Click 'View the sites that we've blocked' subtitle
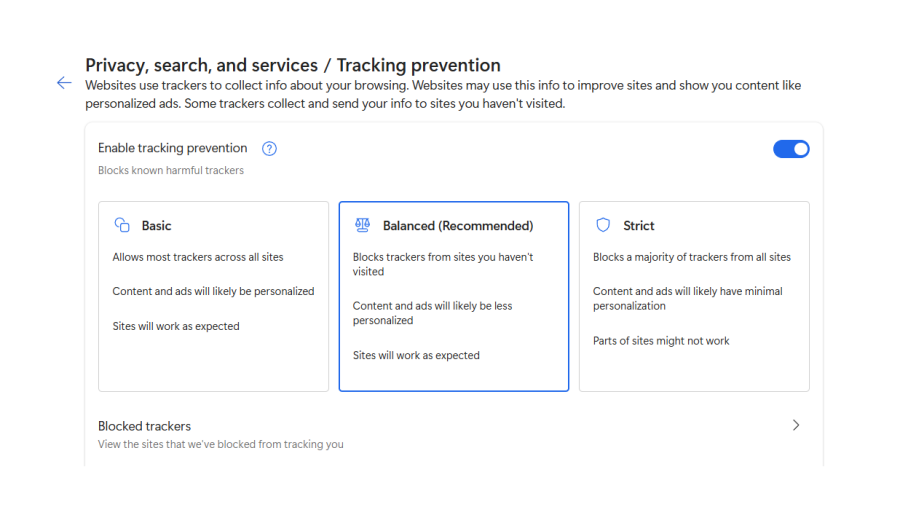Screen dimensions: 900x507 click(x=220, y=444)
